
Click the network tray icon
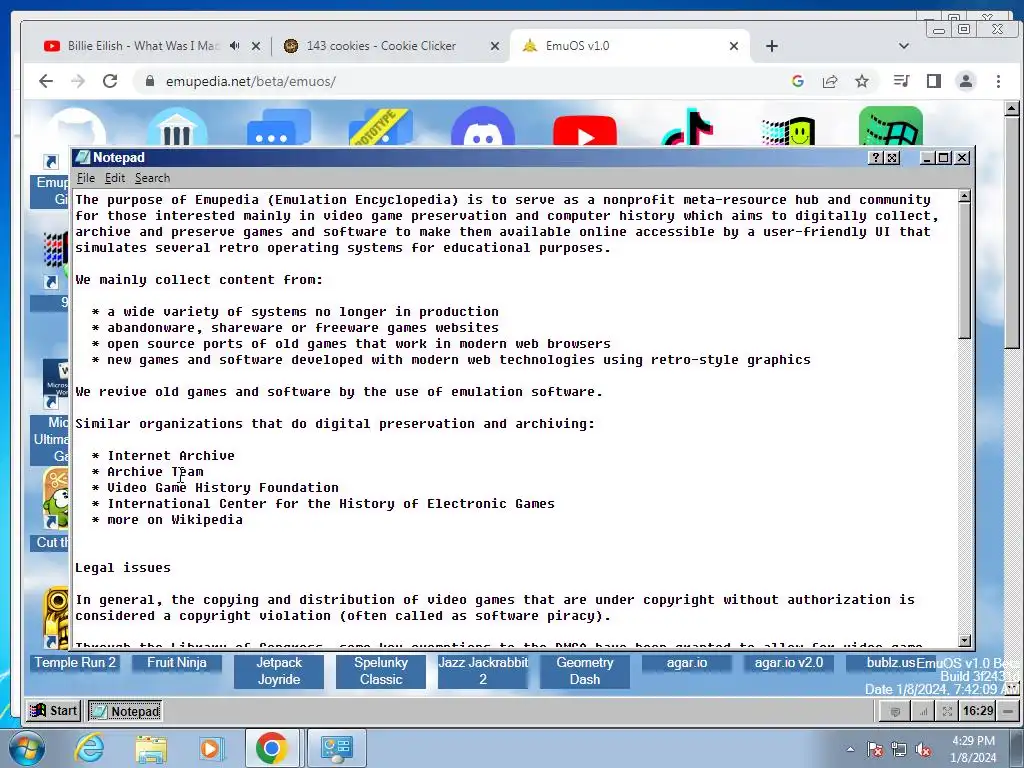899,750
